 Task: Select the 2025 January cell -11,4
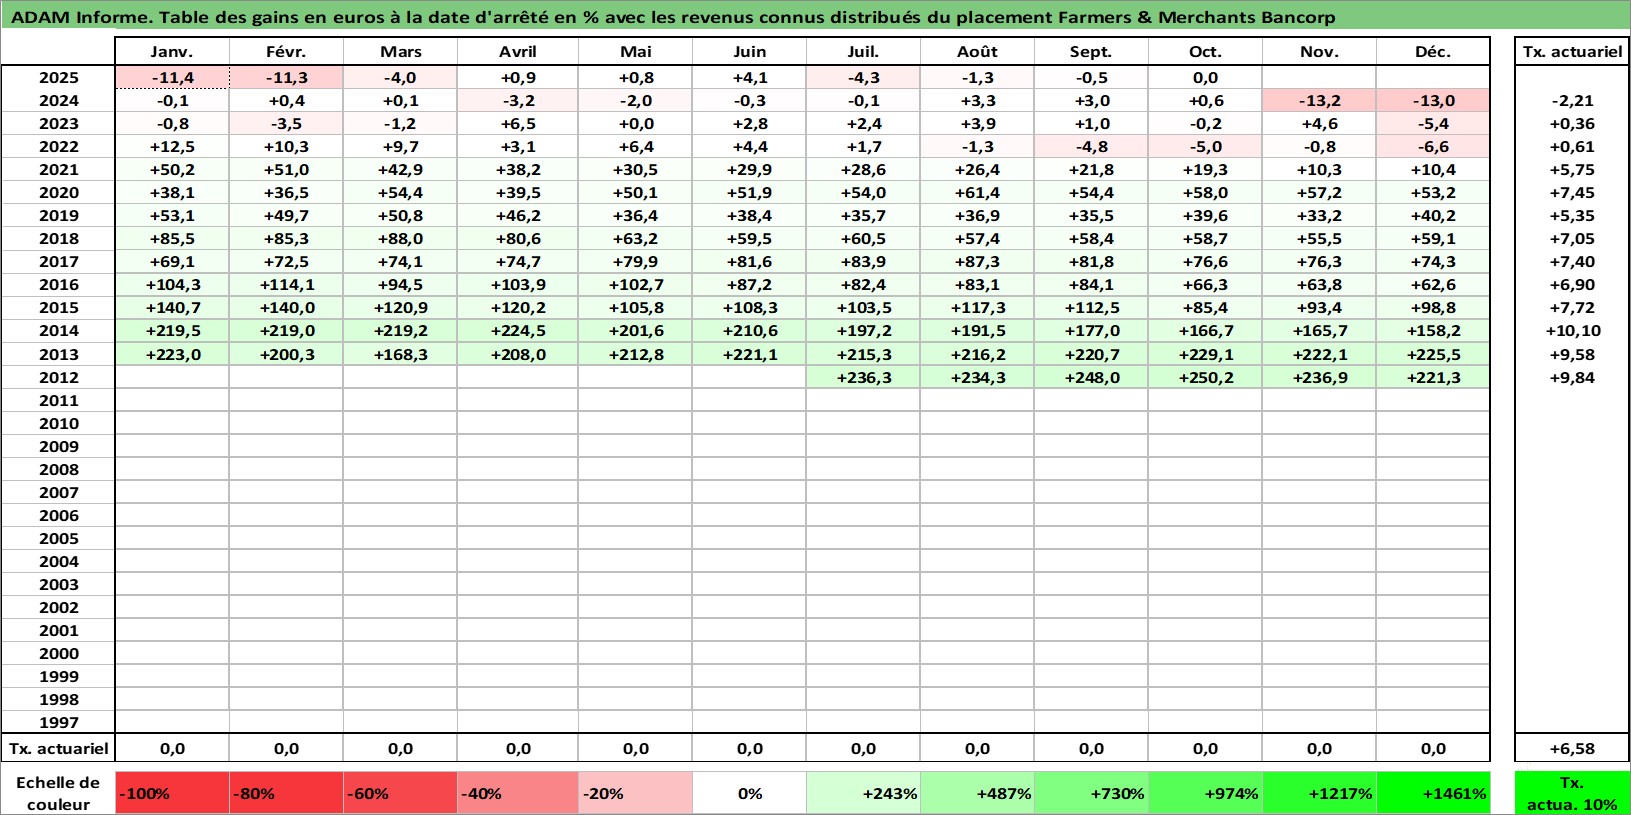coord(172,77)
